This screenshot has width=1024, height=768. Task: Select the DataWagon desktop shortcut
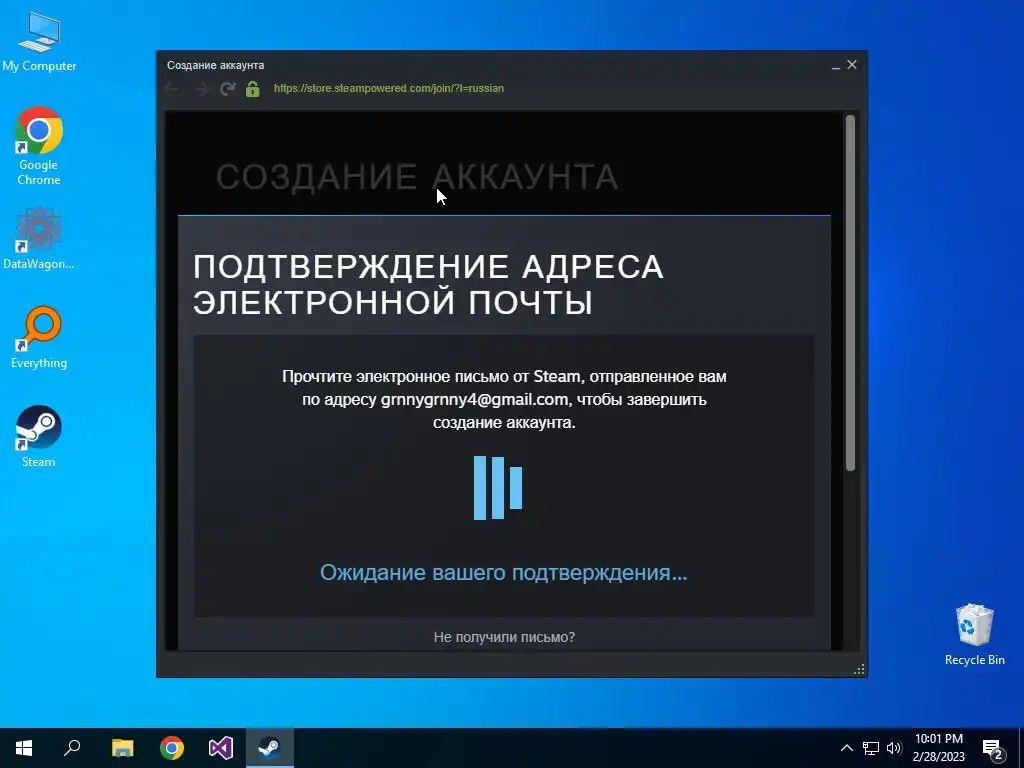coord(39,239)
